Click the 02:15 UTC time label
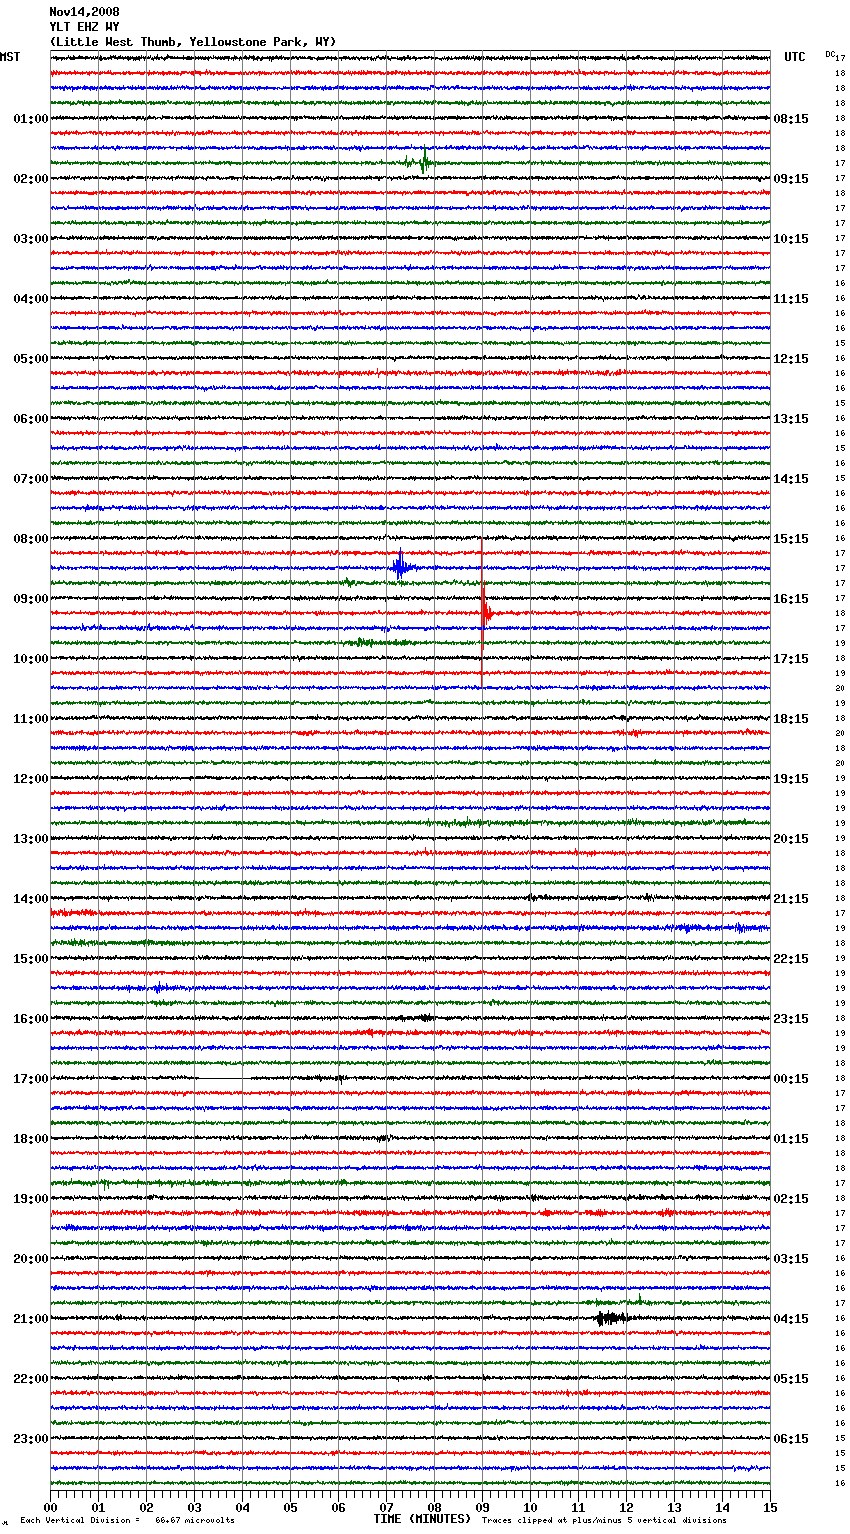 point(791,1199)
